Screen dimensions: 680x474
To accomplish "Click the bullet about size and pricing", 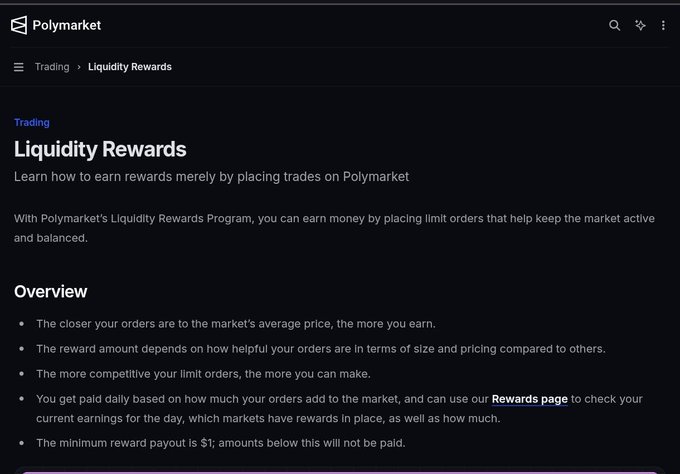I will tap(321, 349).
